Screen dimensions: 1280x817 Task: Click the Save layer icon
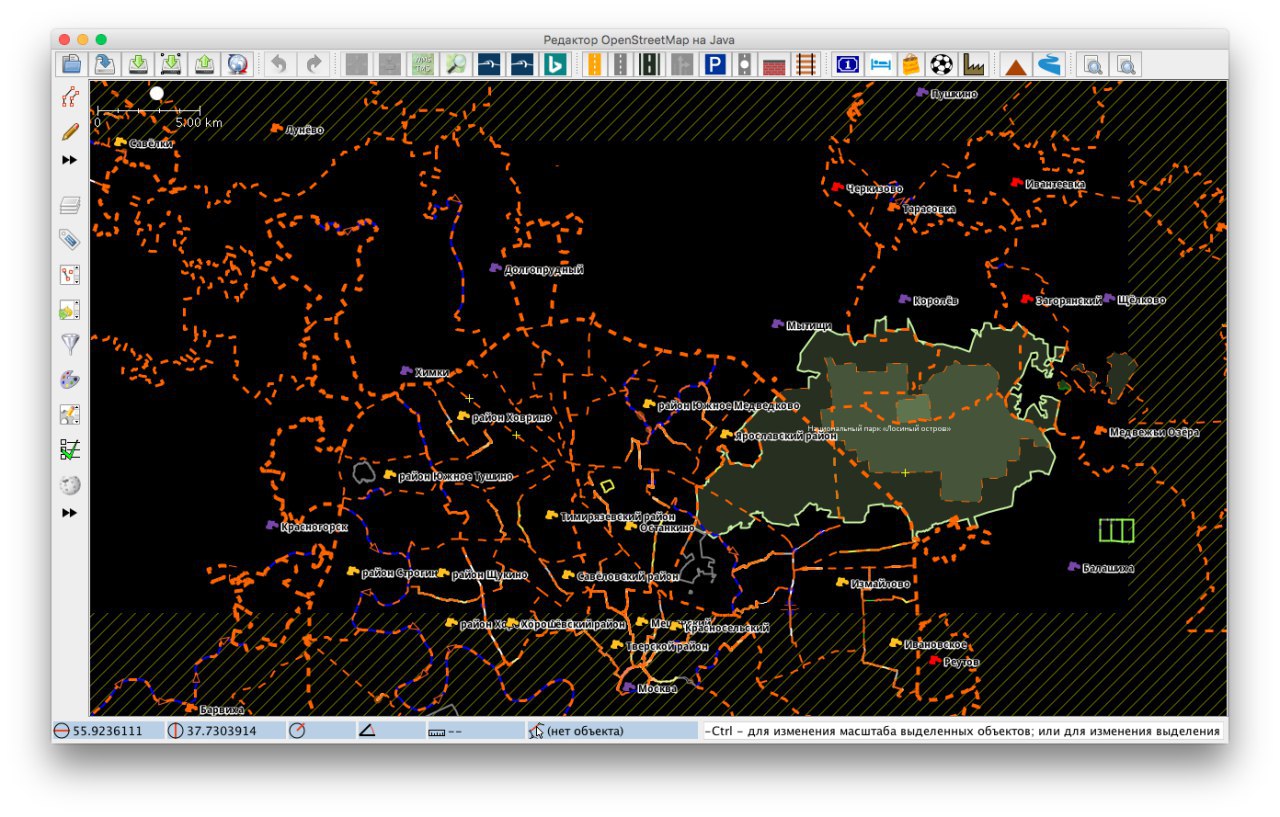tap(105, 65)
